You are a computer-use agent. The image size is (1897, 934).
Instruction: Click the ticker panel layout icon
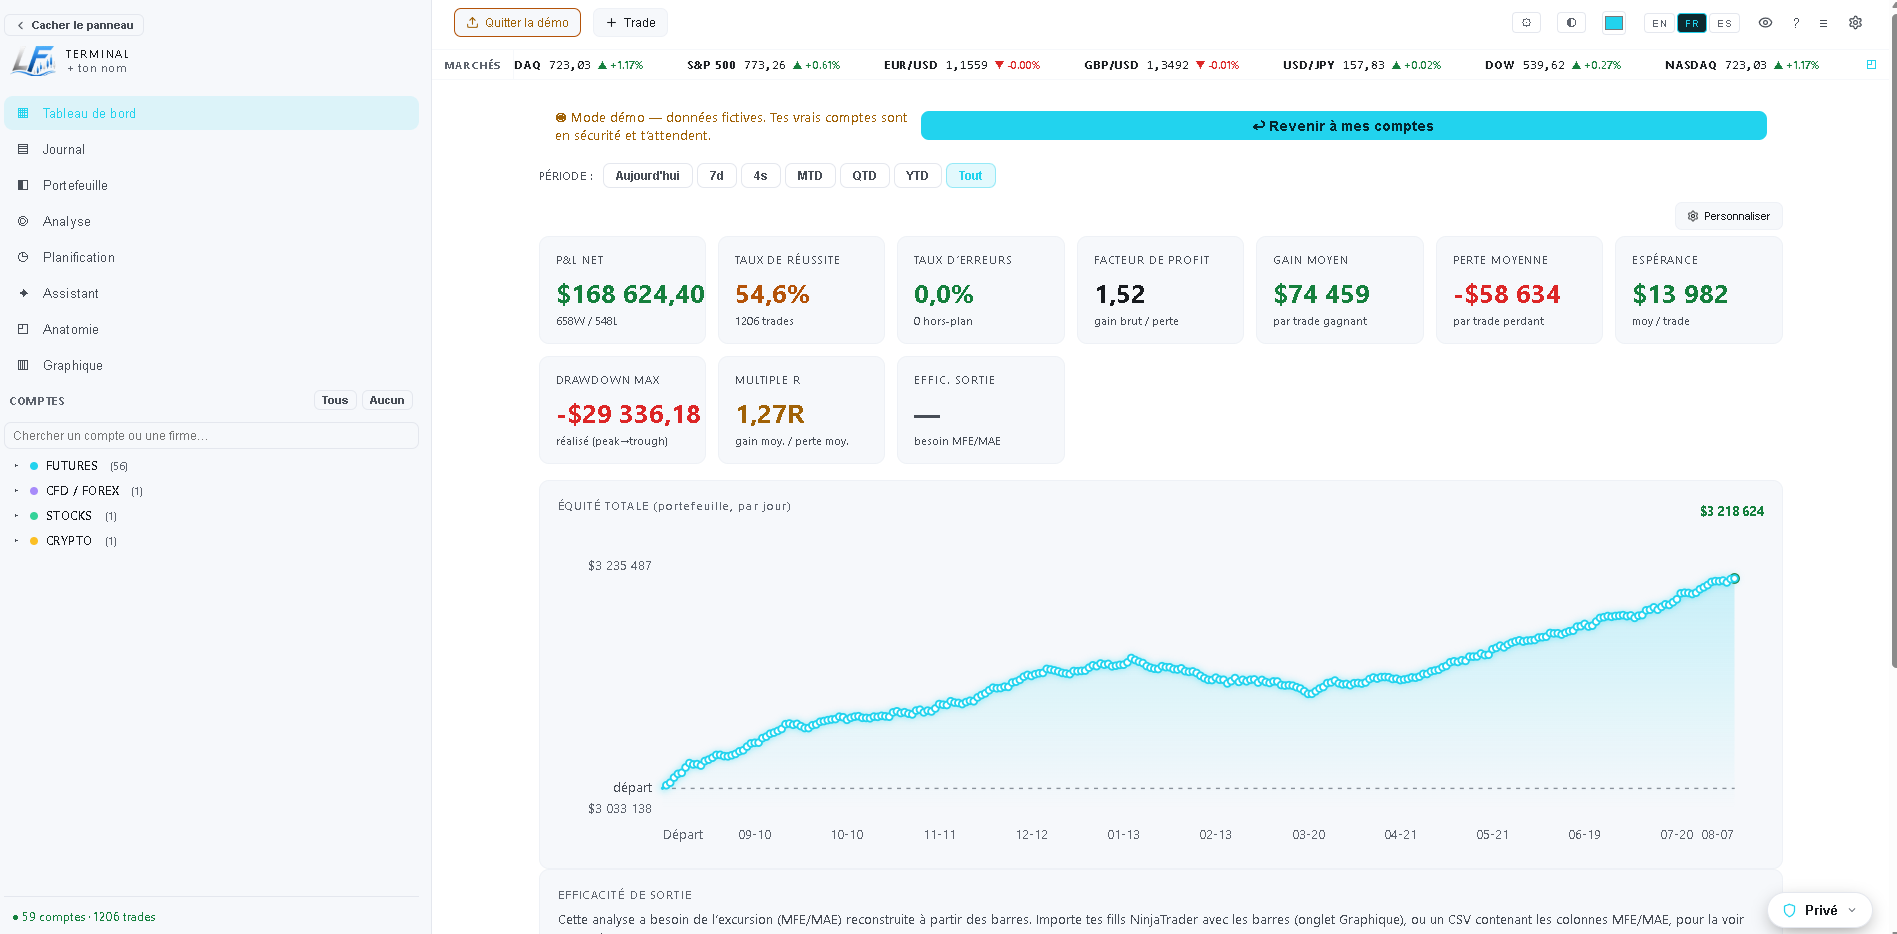click(x=1871, y=64)
